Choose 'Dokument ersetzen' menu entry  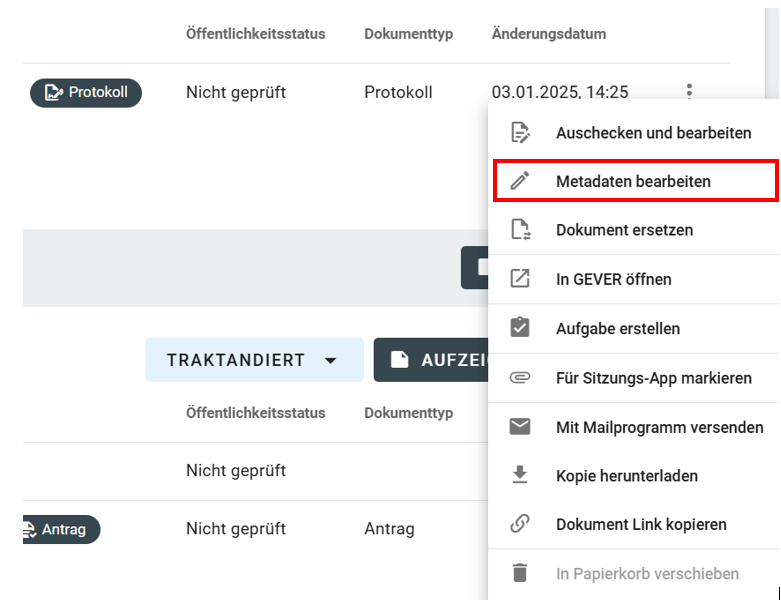624,230
